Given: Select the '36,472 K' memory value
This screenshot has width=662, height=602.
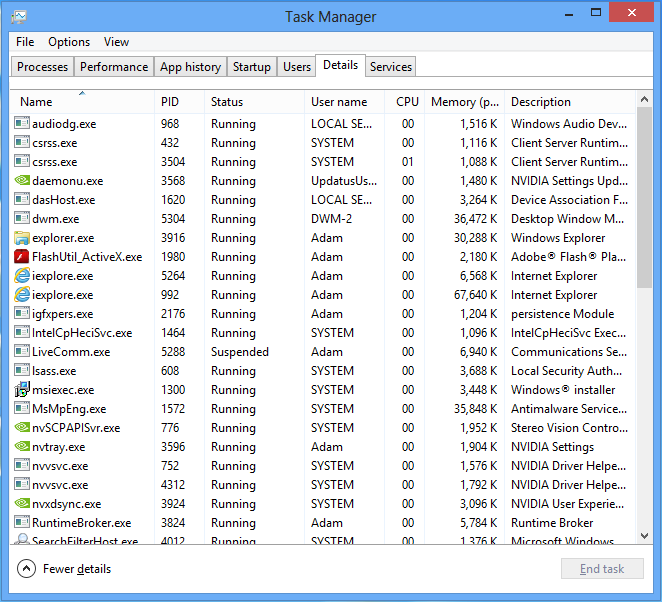Looking at the screenshot, I should click(x=475, y=219).
